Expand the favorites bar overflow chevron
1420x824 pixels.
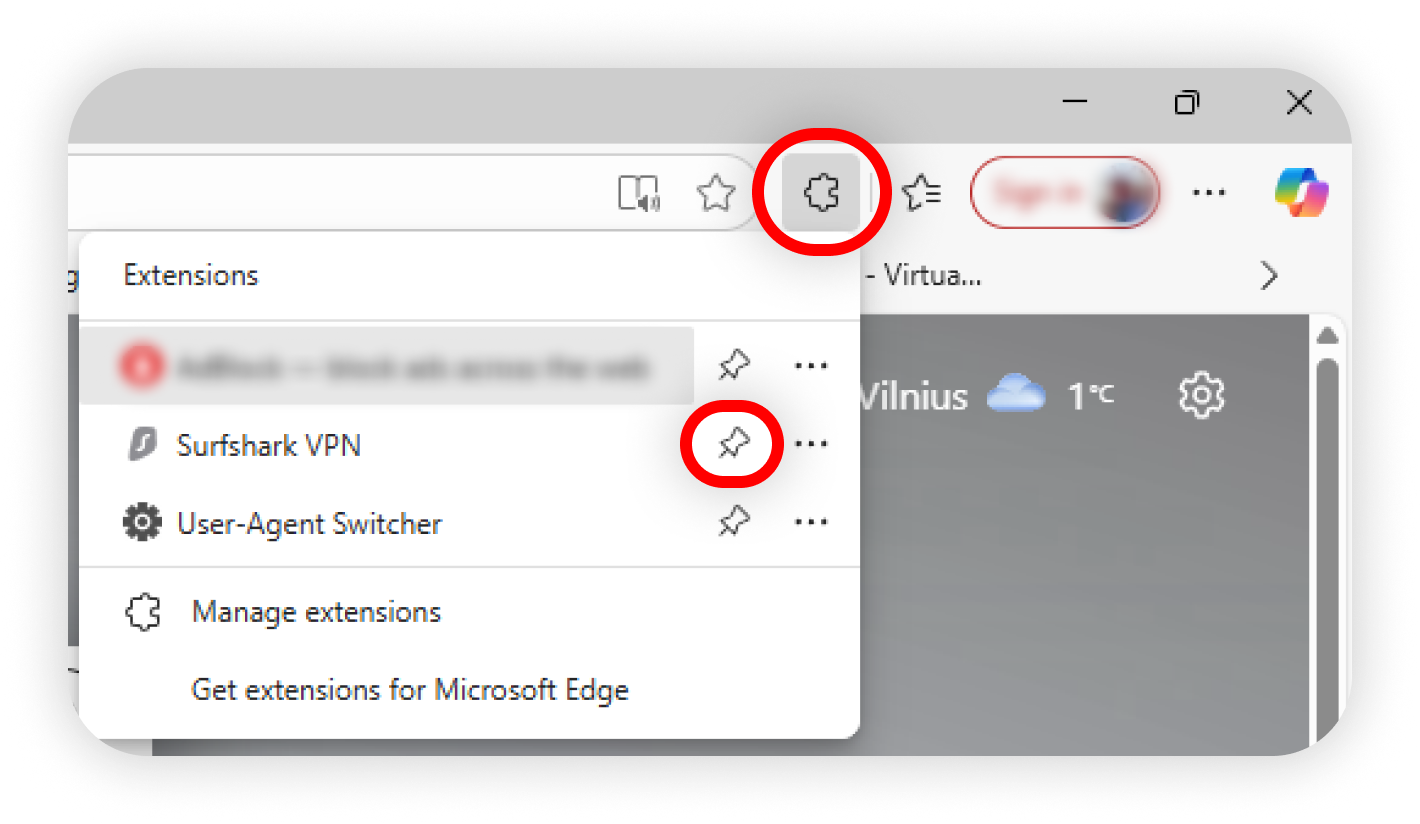pyautogui.click(x=1269, y=275)
